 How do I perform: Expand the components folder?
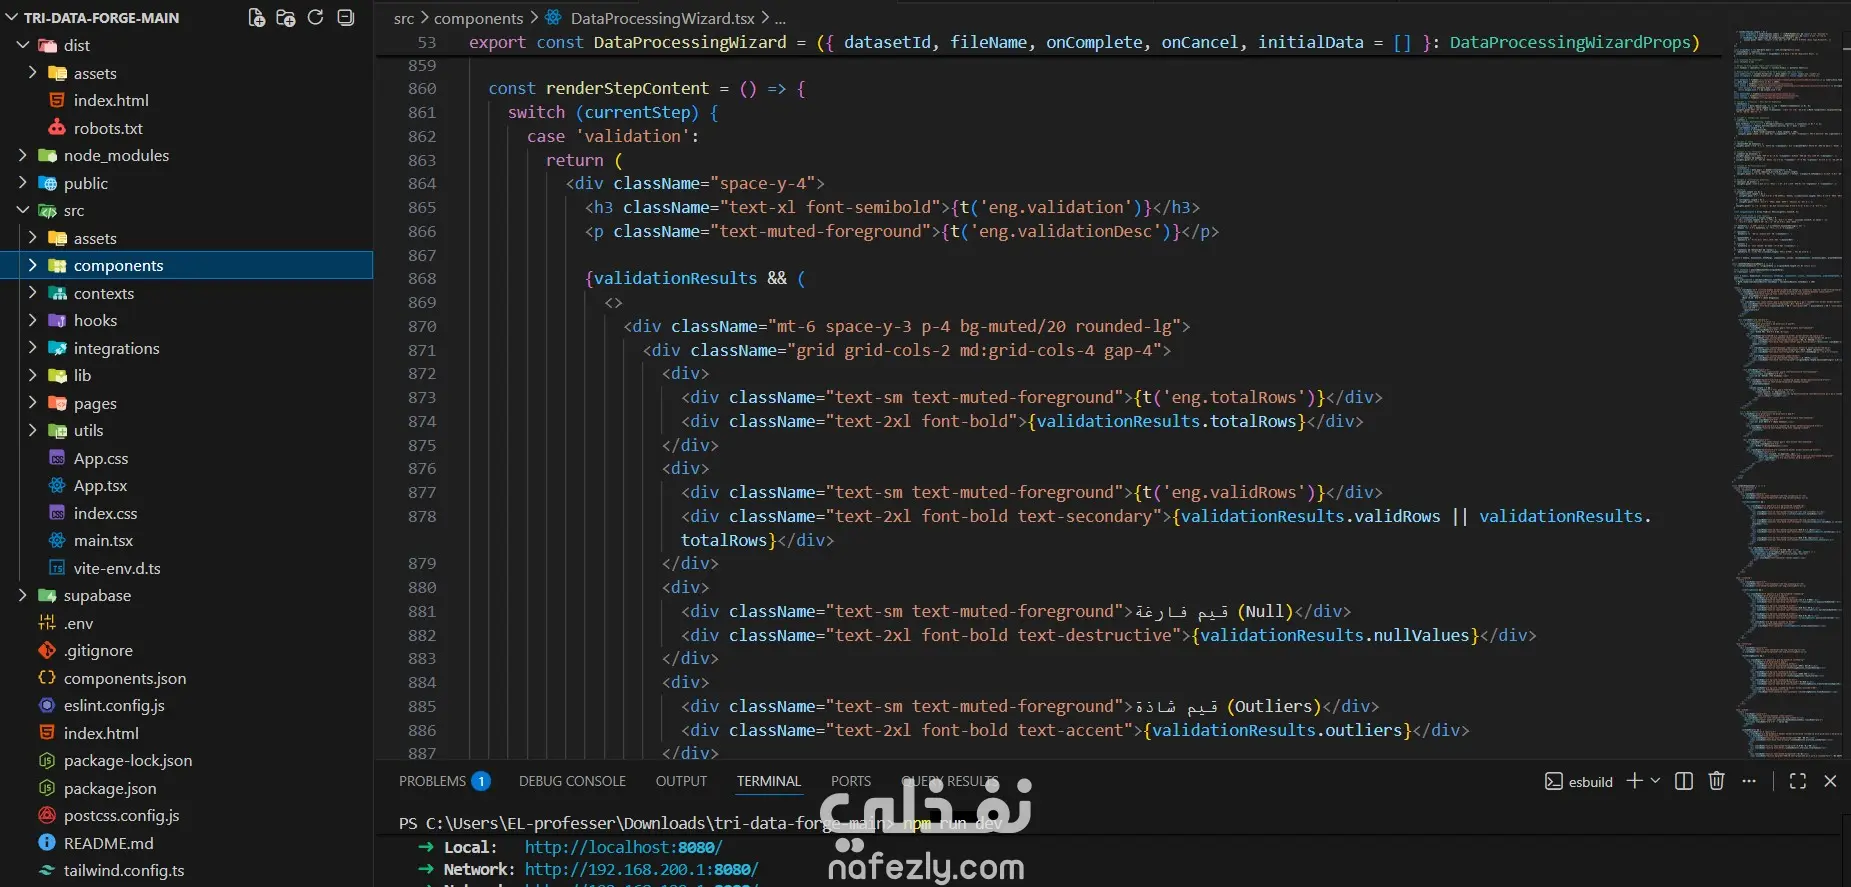pos(33,265)
